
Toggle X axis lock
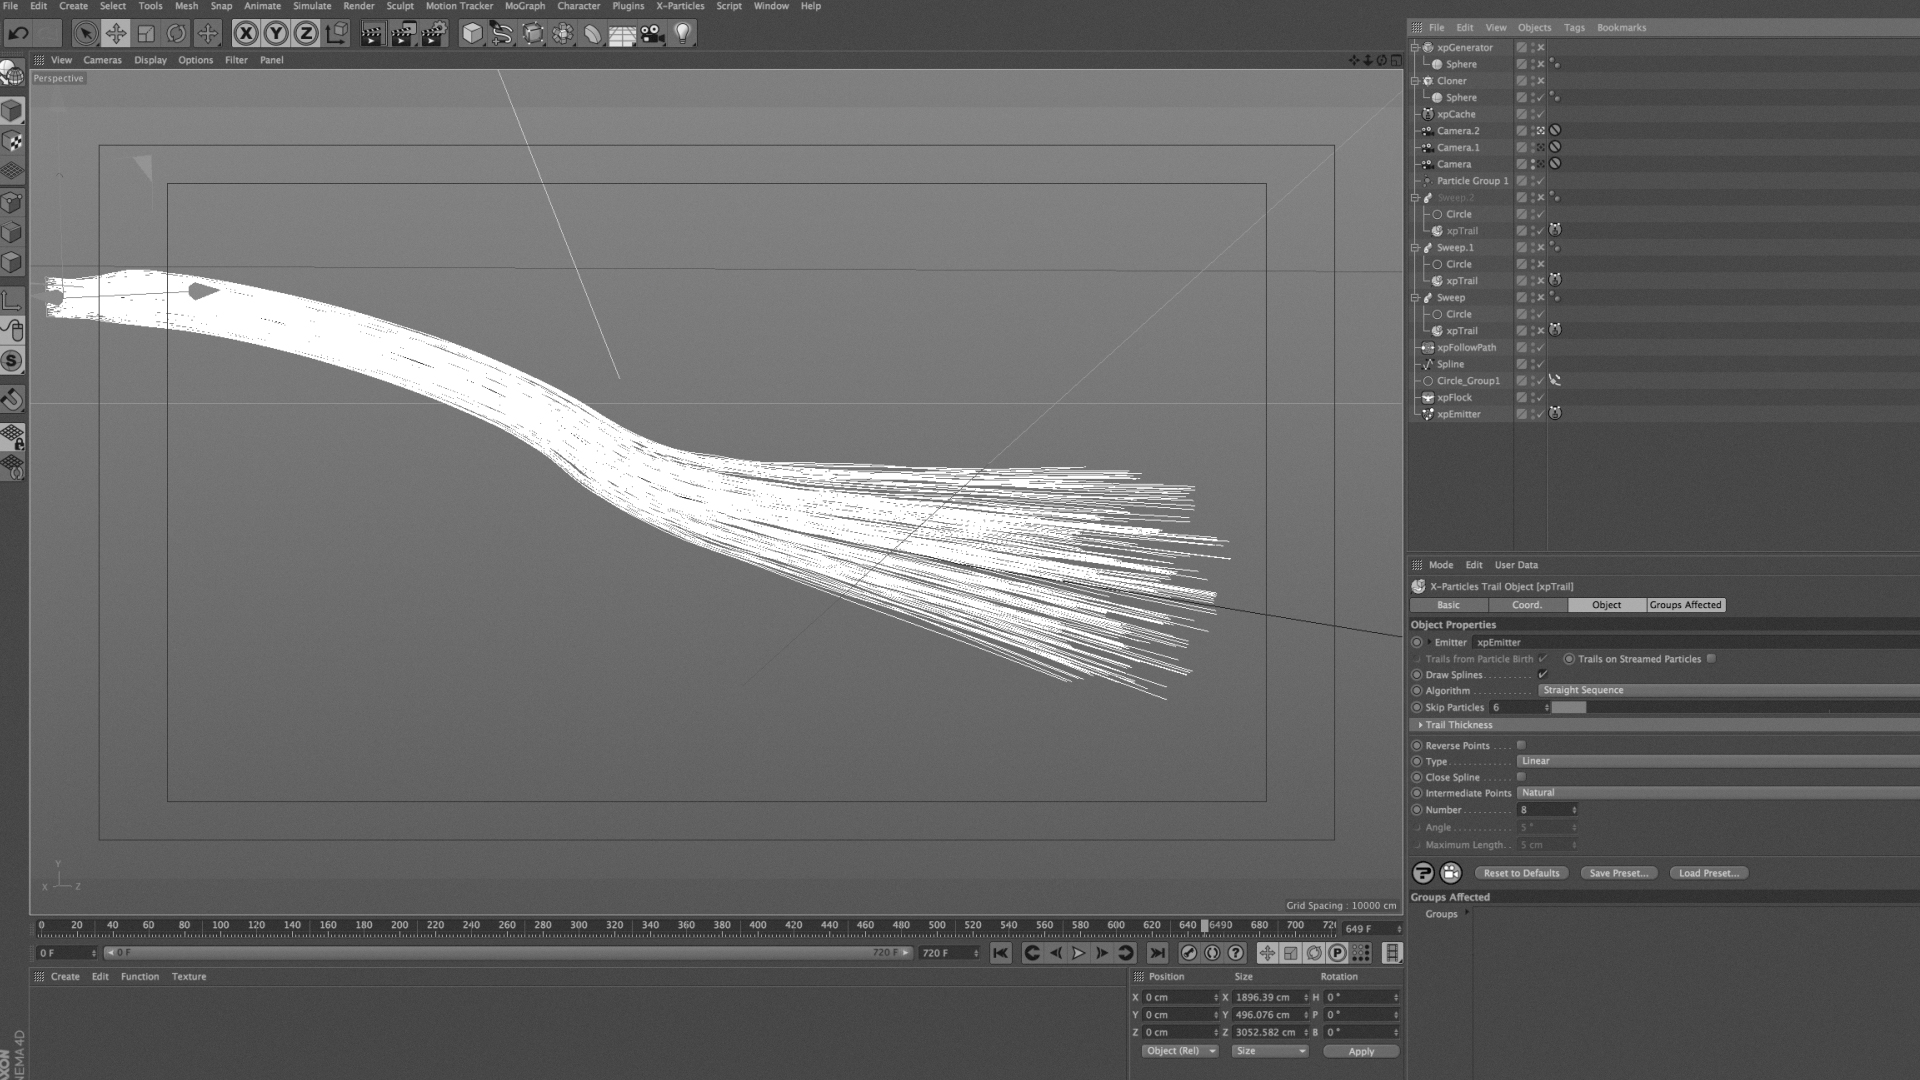[246, 33]
